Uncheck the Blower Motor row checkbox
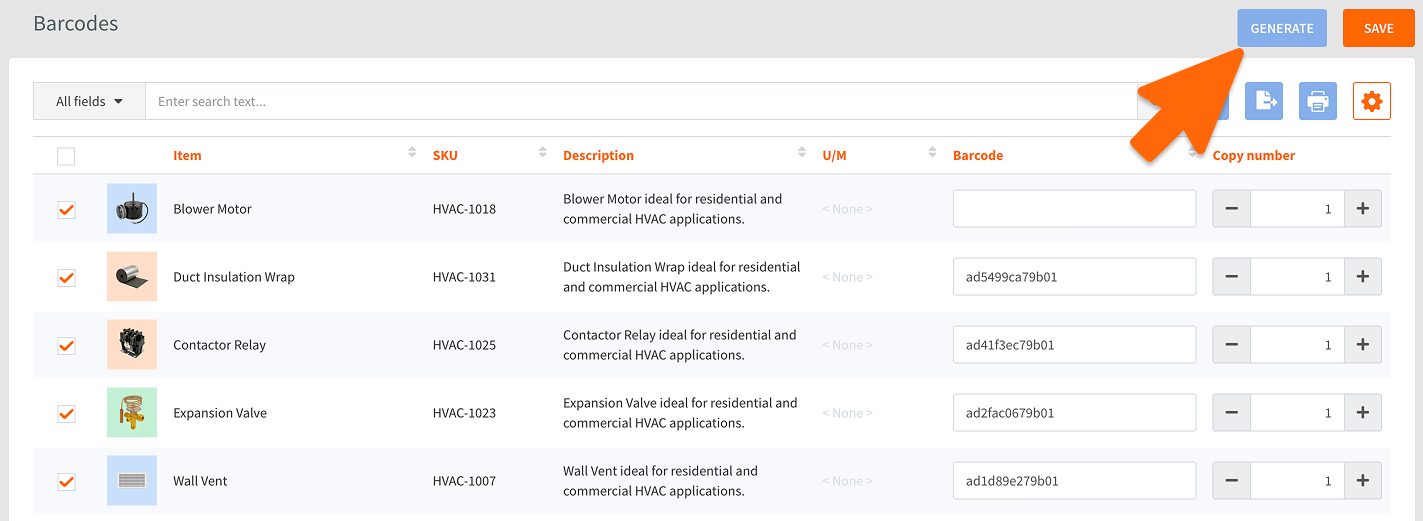 66,209
